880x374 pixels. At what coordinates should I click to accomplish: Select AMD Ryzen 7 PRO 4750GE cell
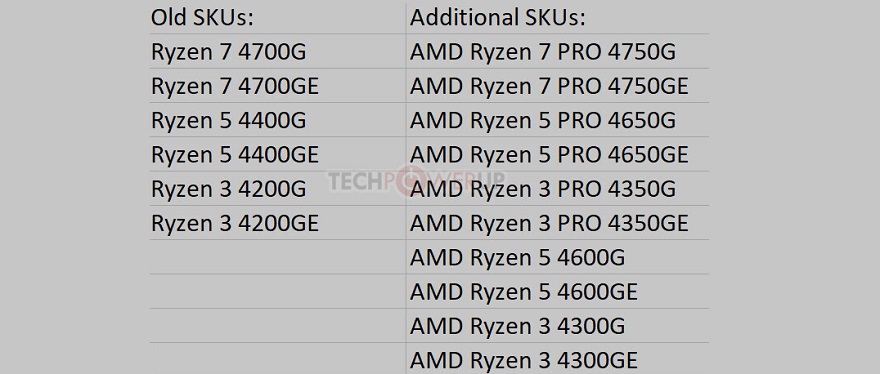[x=557, y=86]
